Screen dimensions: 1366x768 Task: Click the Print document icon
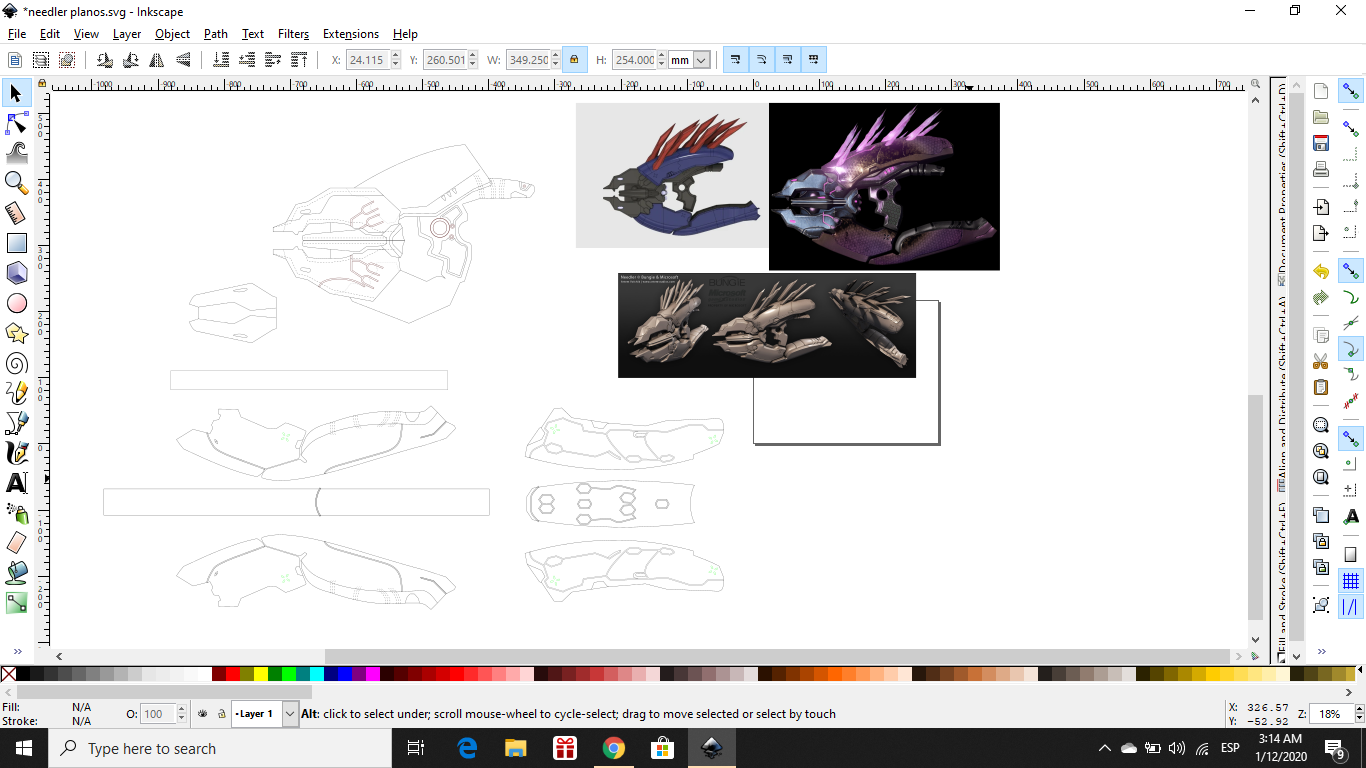pyautogui.click(x=1321, y=169)
